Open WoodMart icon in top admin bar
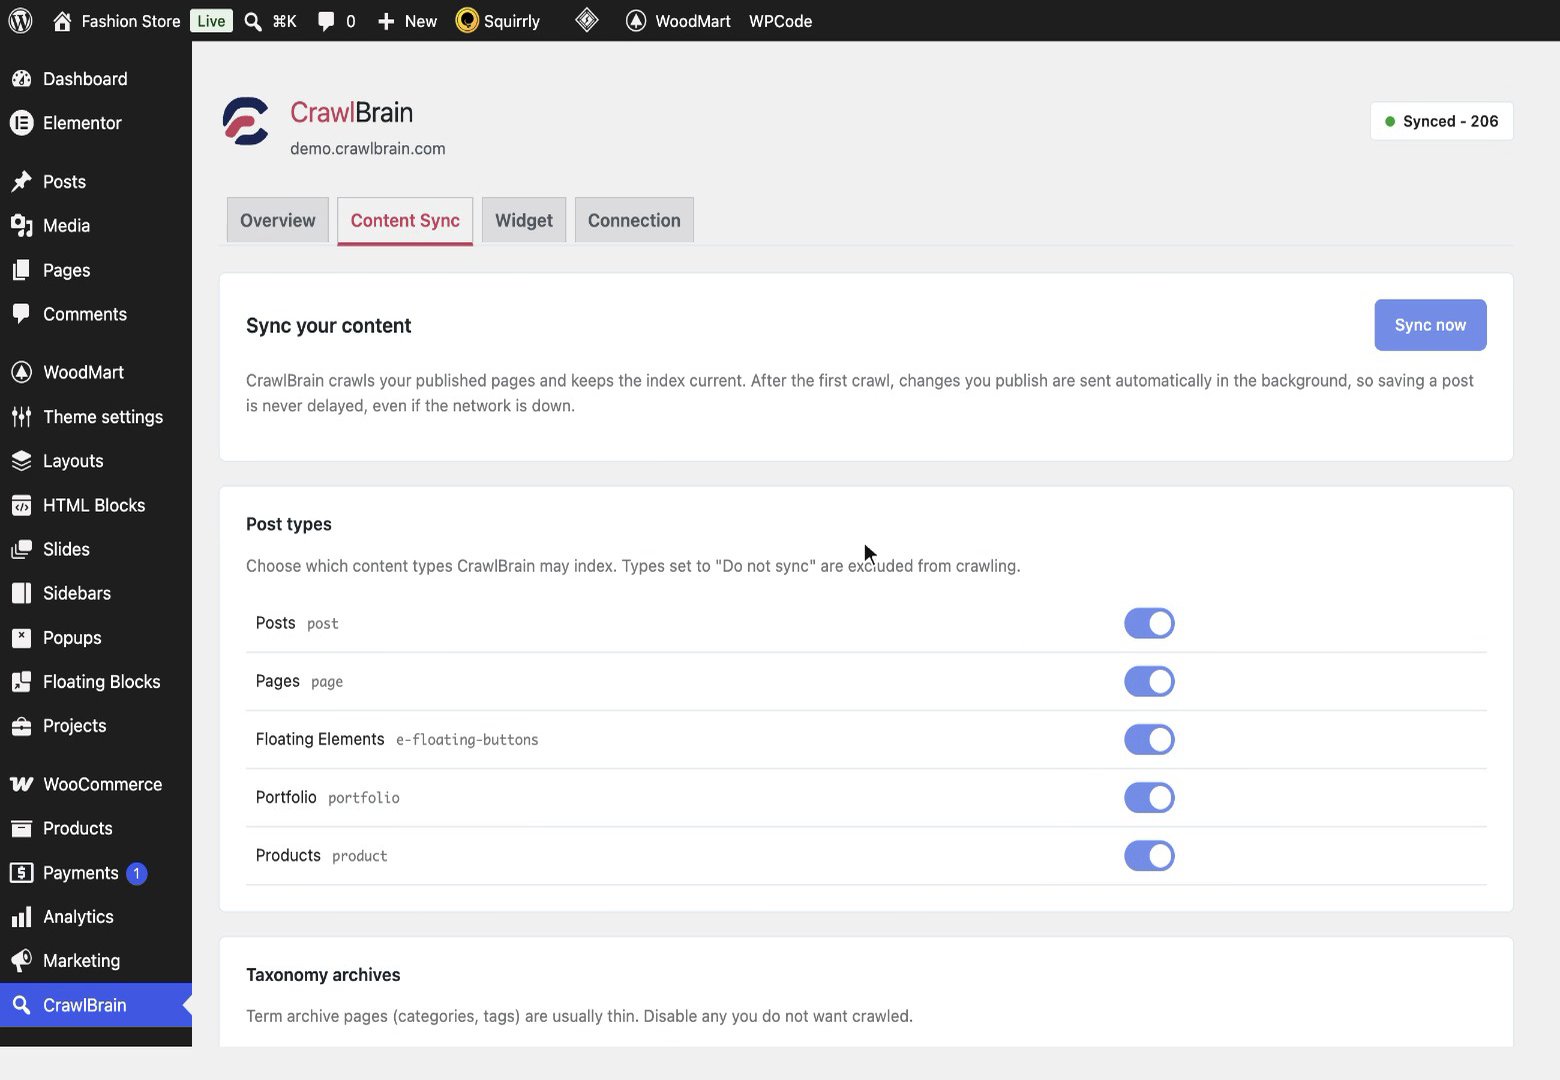 (636, 21)
